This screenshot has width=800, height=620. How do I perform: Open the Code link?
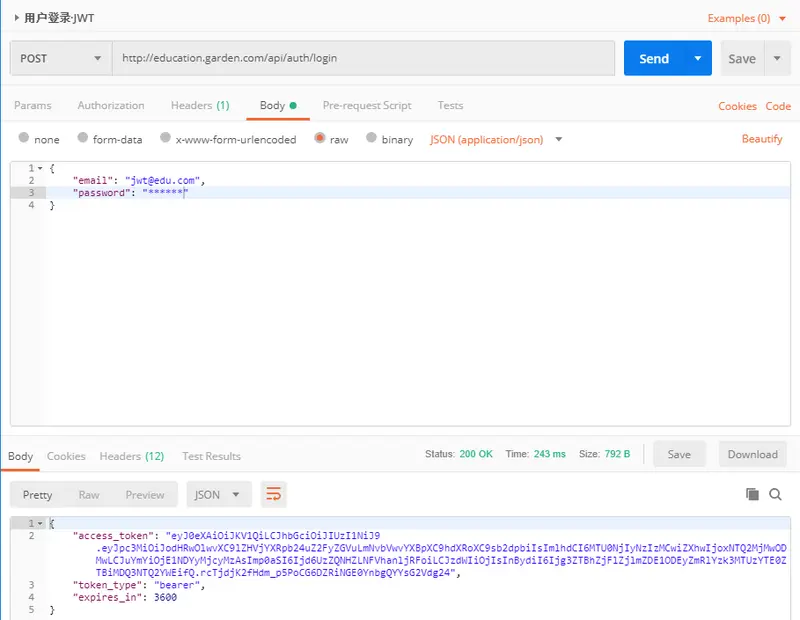778,106
